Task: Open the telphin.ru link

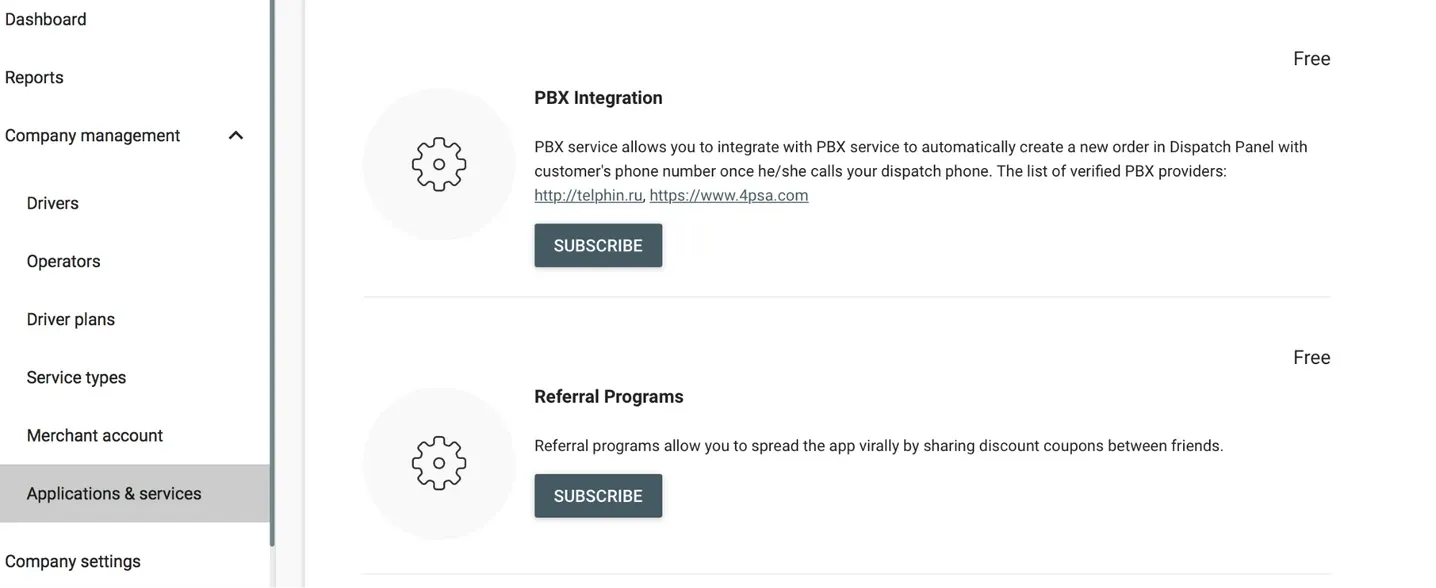Action: click(x=588, y=195)
